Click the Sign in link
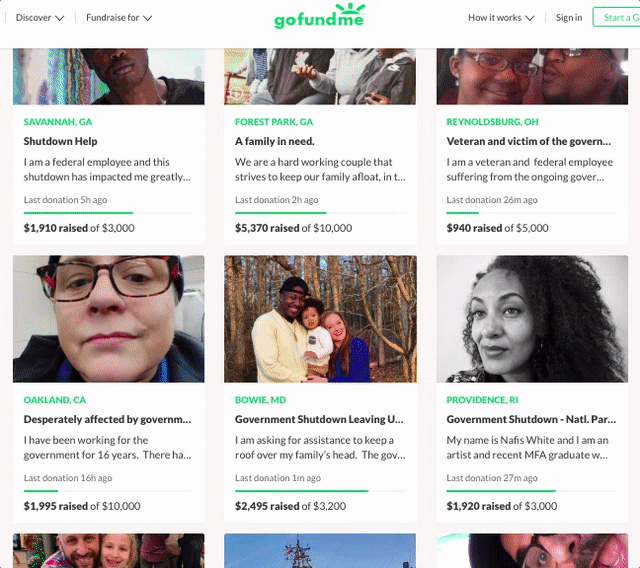The width and height of the screenshot is (640, 568). pos(569,18)
